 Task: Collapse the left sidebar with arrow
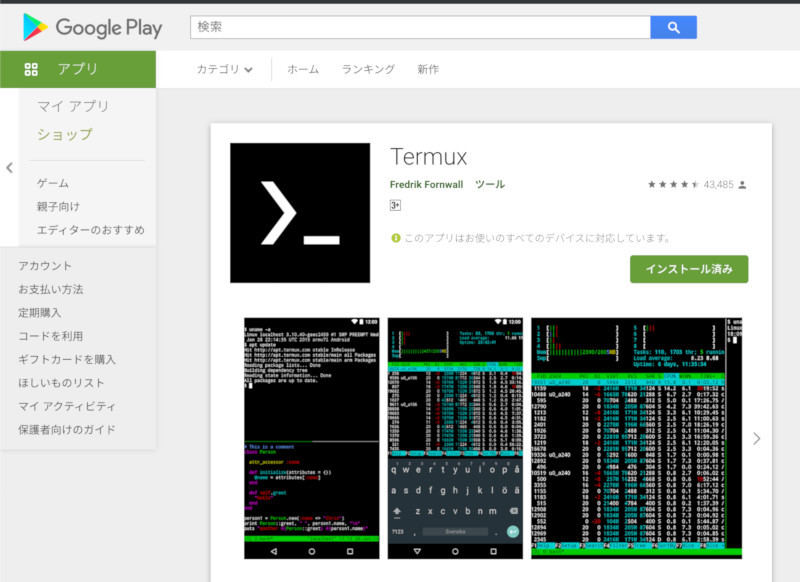click(9, 168)
